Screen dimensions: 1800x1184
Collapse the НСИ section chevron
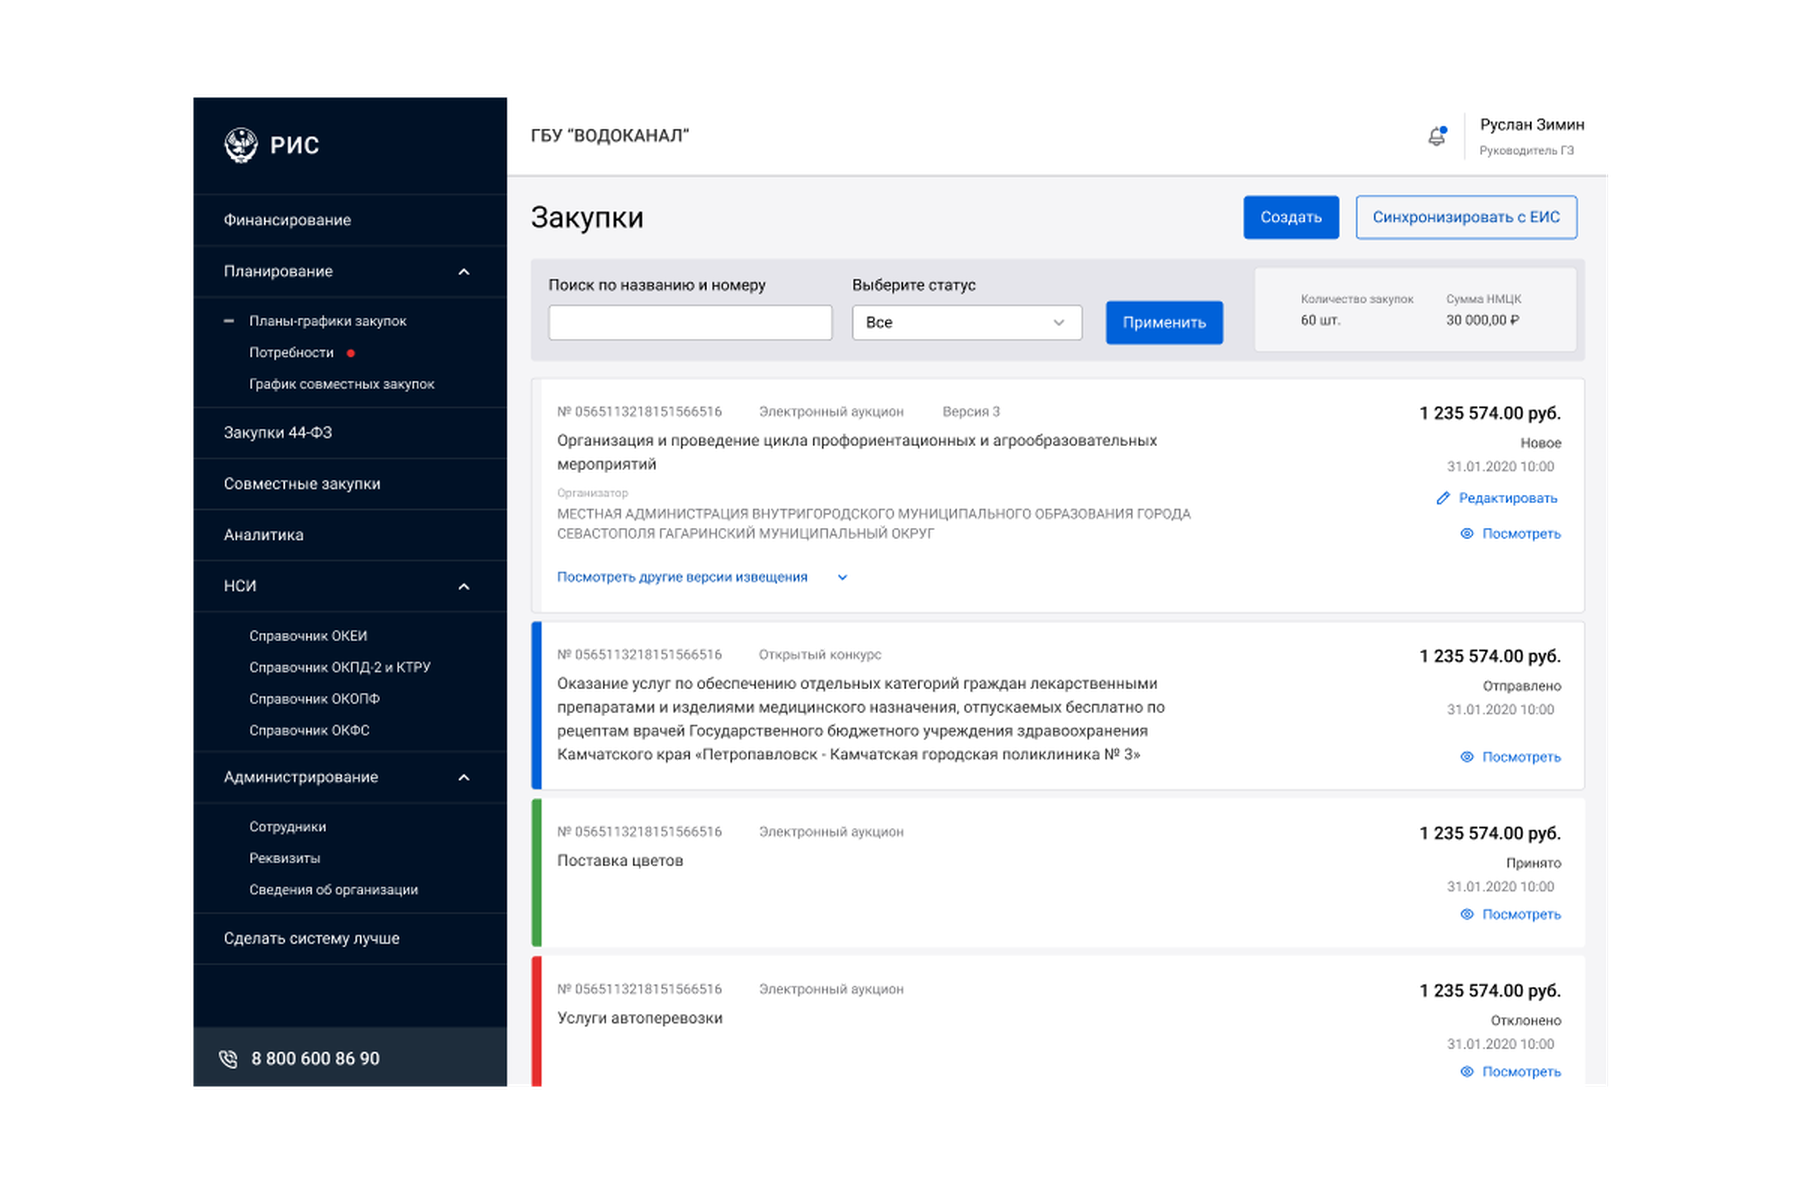[x=464, y=587]
